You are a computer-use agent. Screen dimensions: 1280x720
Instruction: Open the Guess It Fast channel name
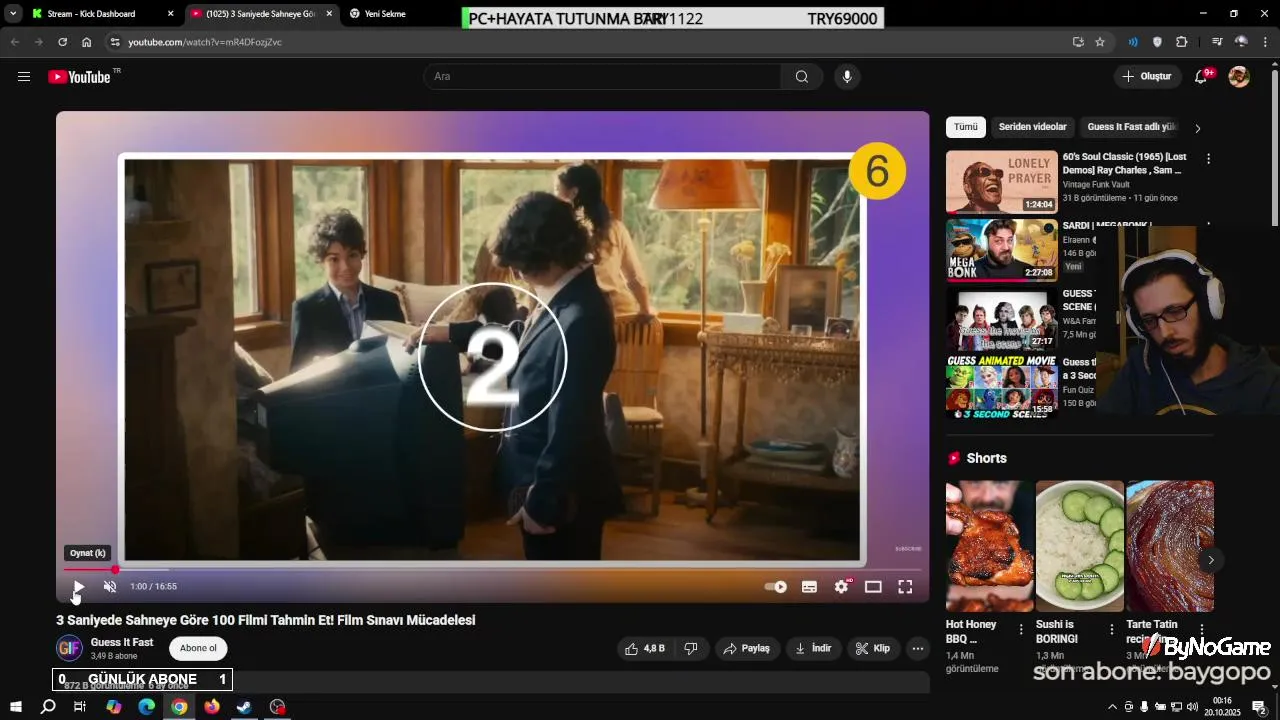click(x=122, y=642)
